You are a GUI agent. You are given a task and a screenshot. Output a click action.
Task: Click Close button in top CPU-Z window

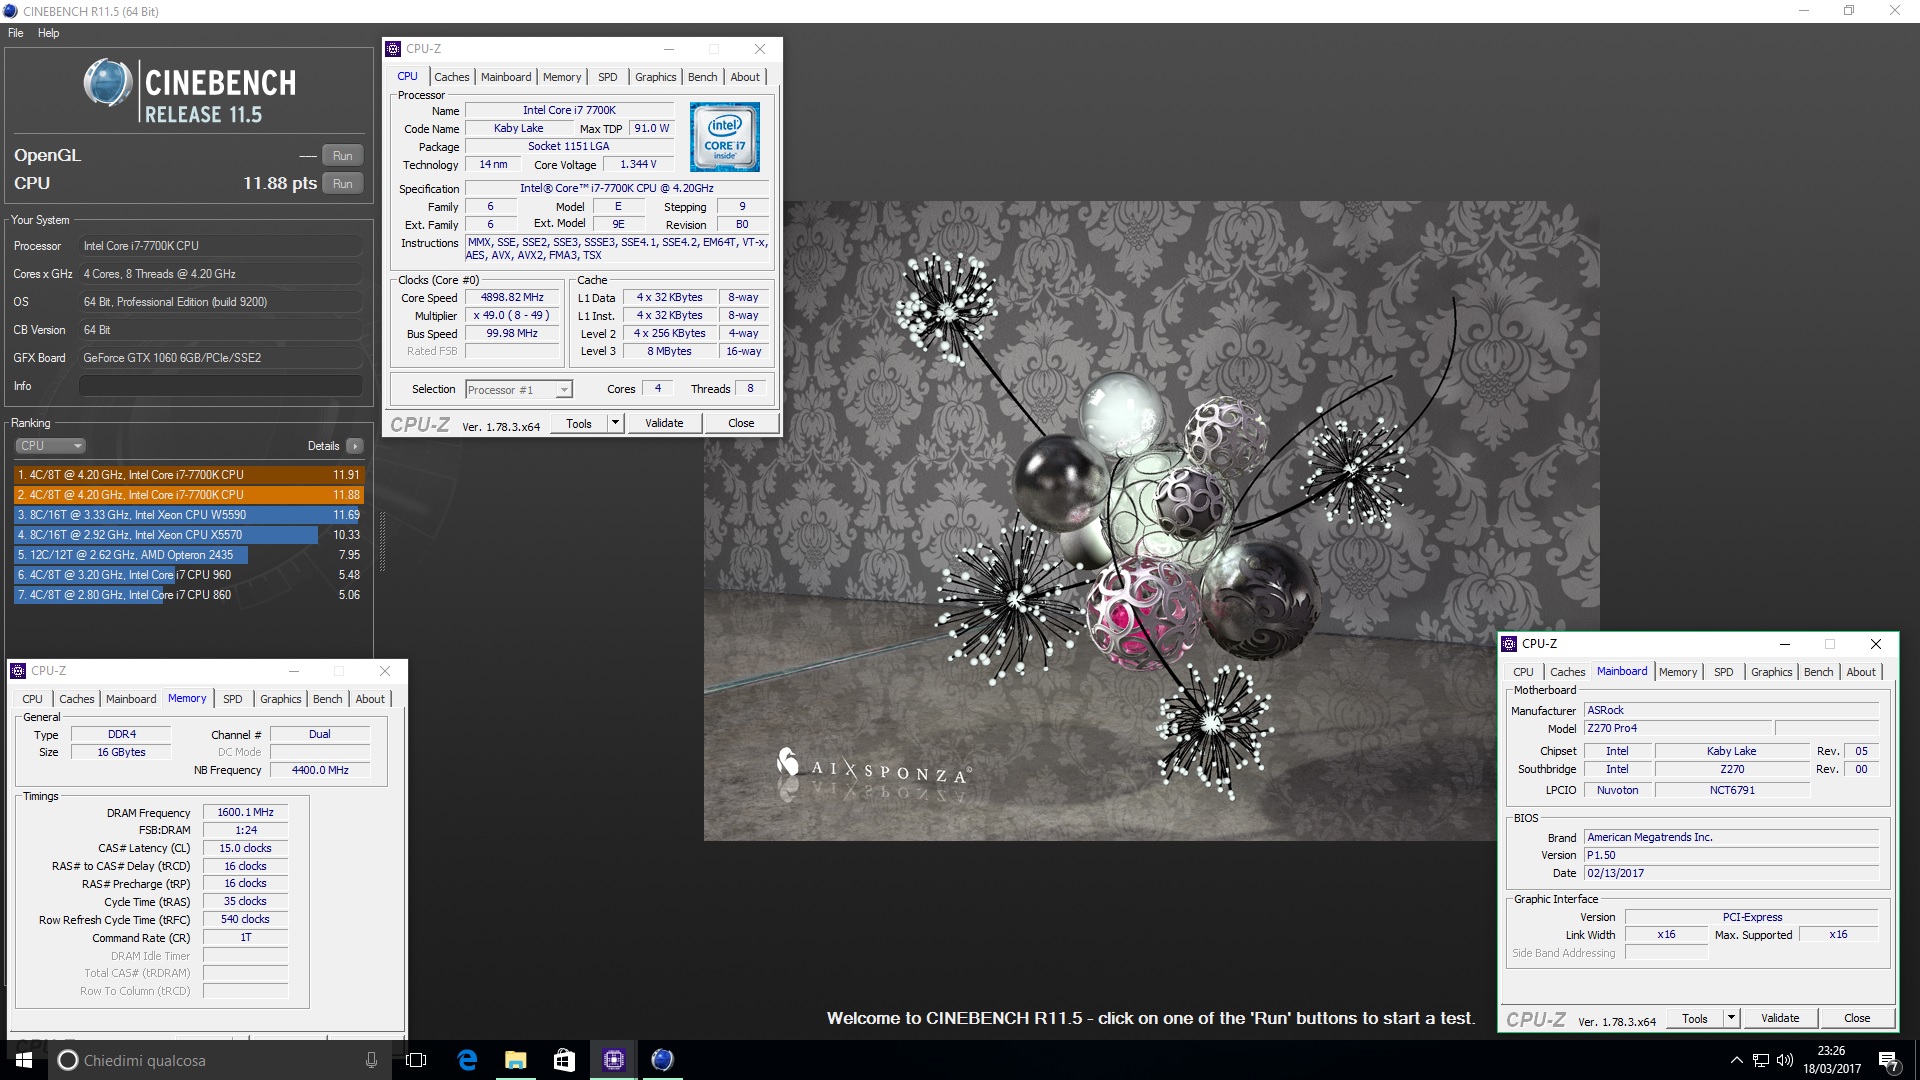pos(741,424)
